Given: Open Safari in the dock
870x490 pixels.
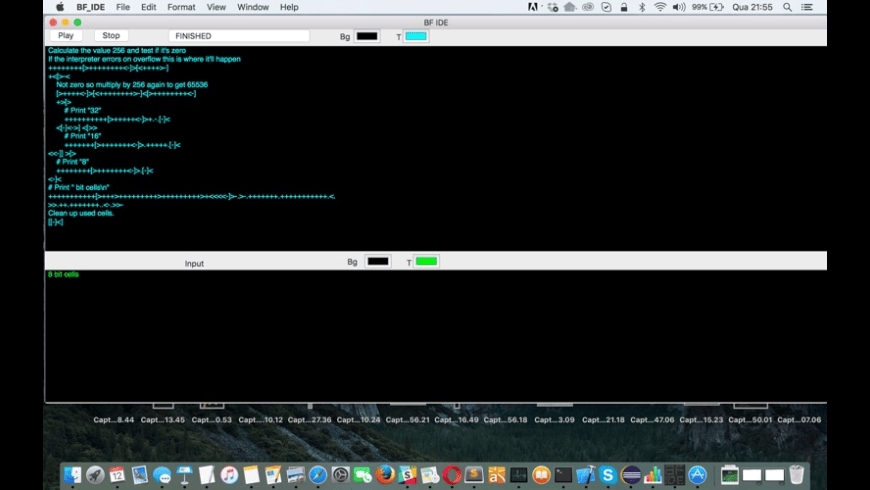Looking at the screenshot, I should [x=318, y=475].
